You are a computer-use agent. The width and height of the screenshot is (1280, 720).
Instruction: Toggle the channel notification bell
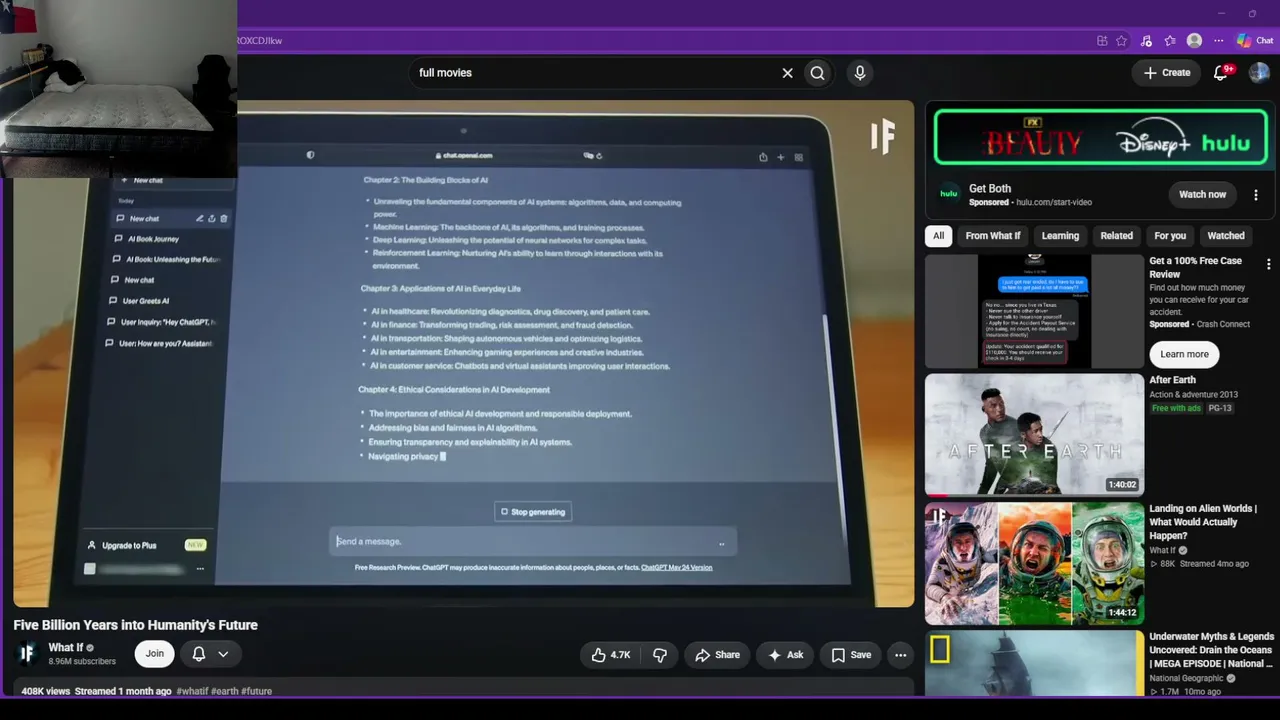click(199, 654)
